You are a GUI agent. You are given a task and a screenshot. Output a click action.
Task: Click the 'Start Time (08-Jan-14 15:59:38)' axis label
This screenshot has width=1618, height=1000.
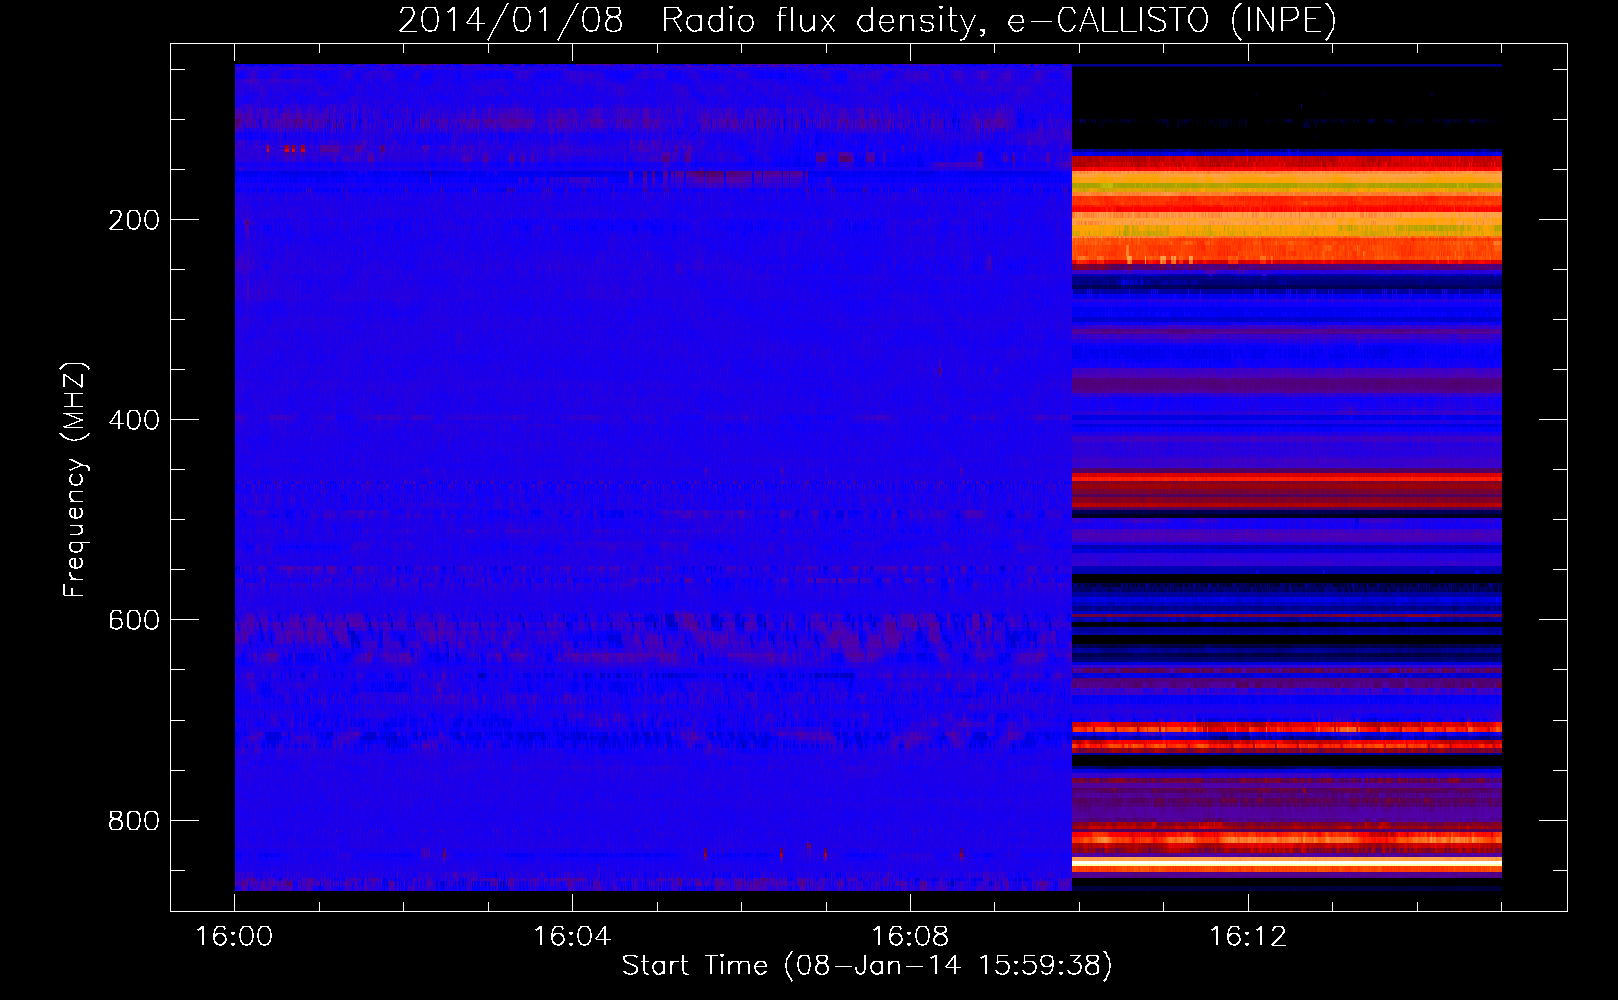(x=867, y=966)
